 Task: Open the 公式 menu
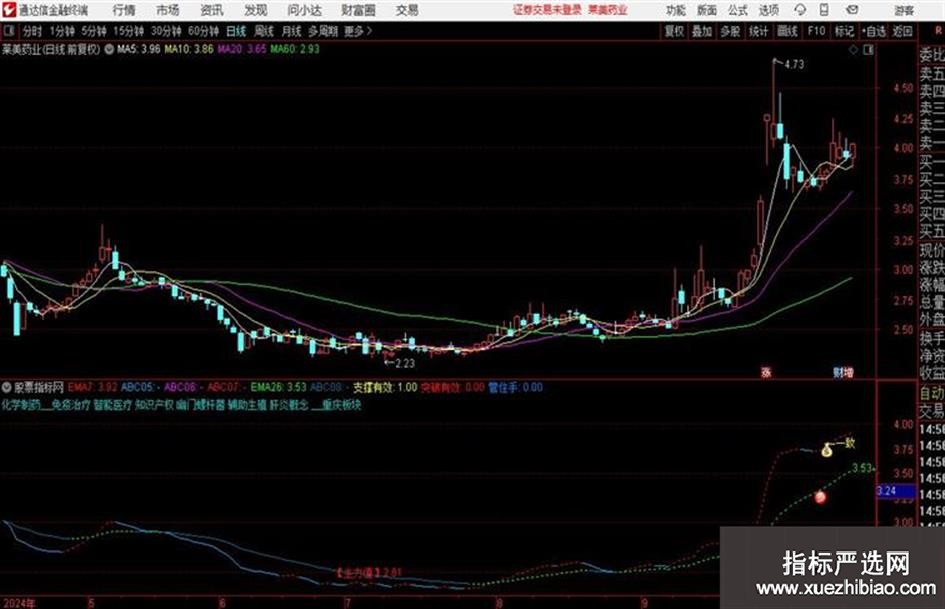pos(738,10)
